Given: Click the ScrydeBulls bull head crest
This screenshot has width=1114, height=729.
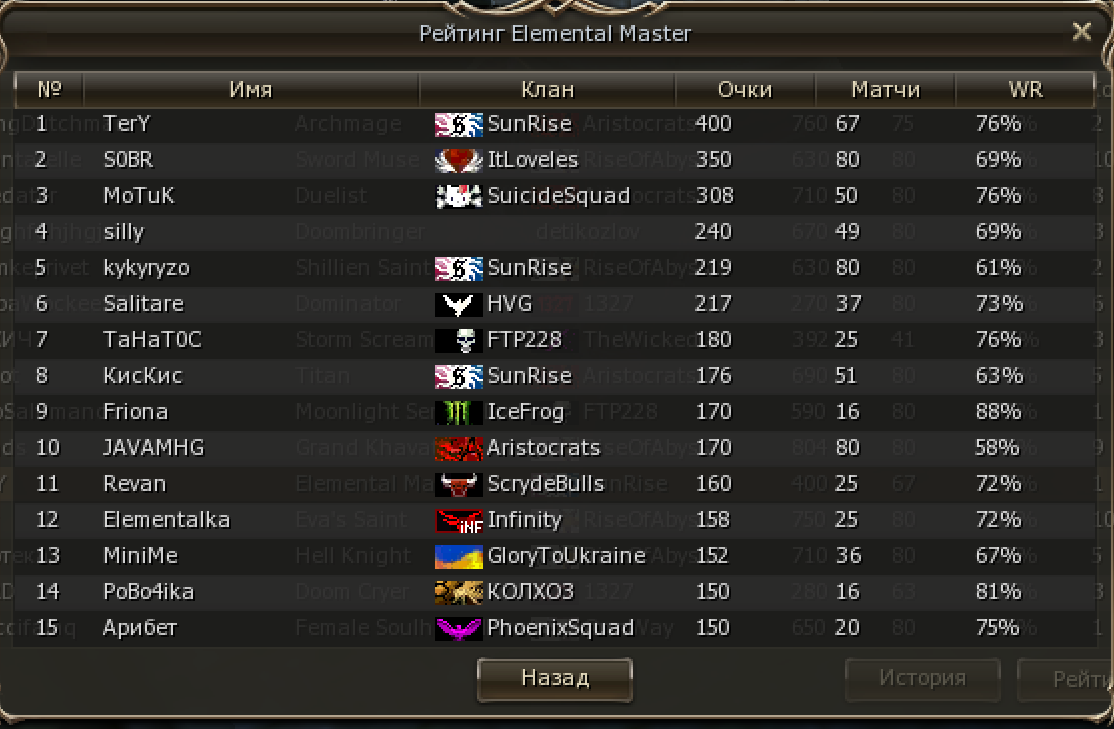Looking at the screenshot, I should [458, 485].
